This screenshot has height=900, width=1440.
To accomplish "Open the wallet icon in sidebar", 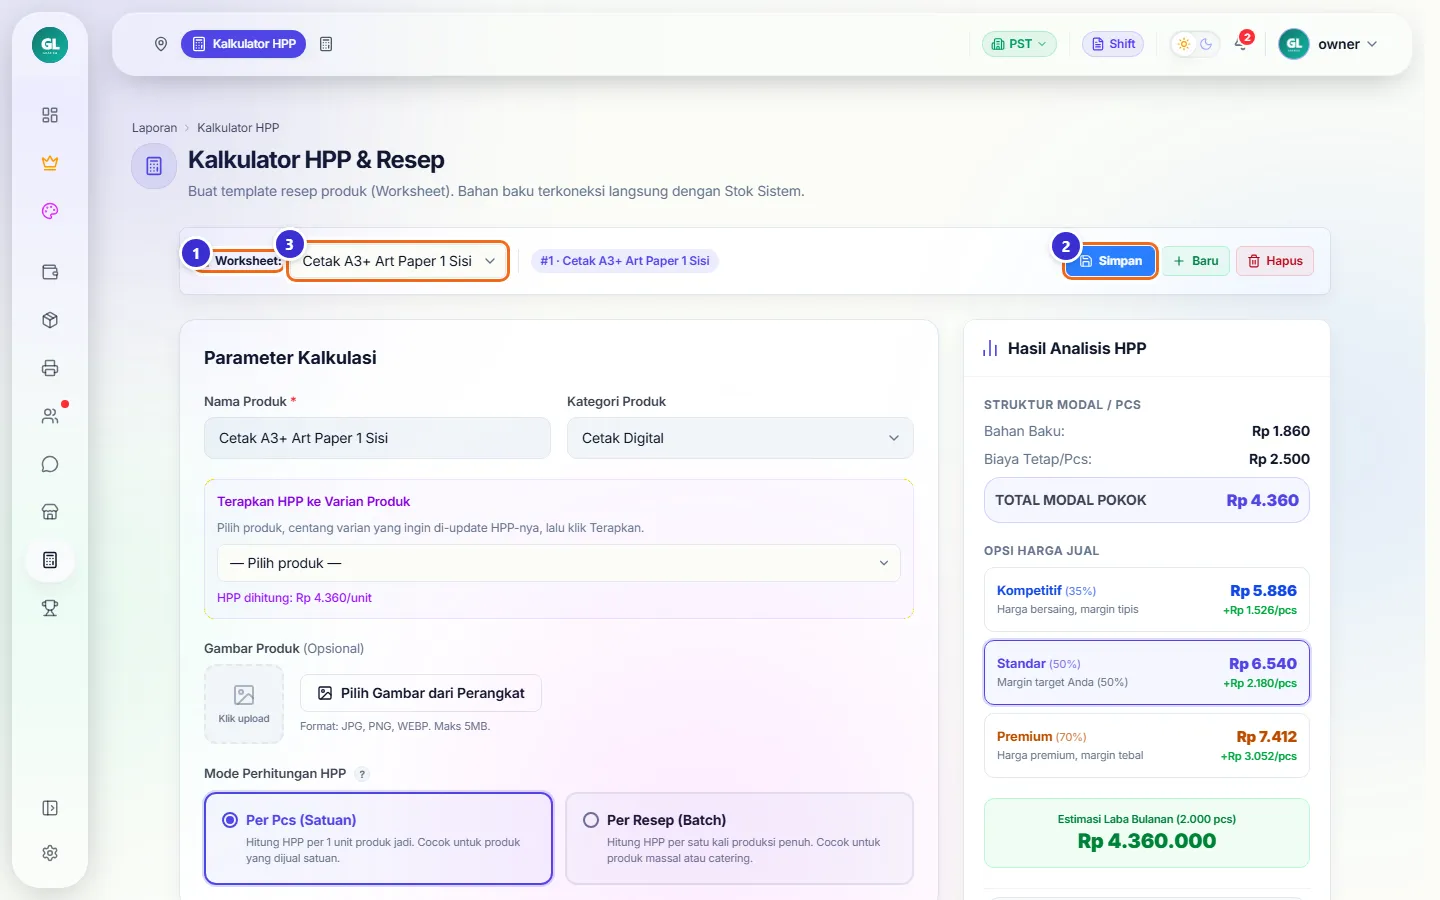I will click(50, 272).
